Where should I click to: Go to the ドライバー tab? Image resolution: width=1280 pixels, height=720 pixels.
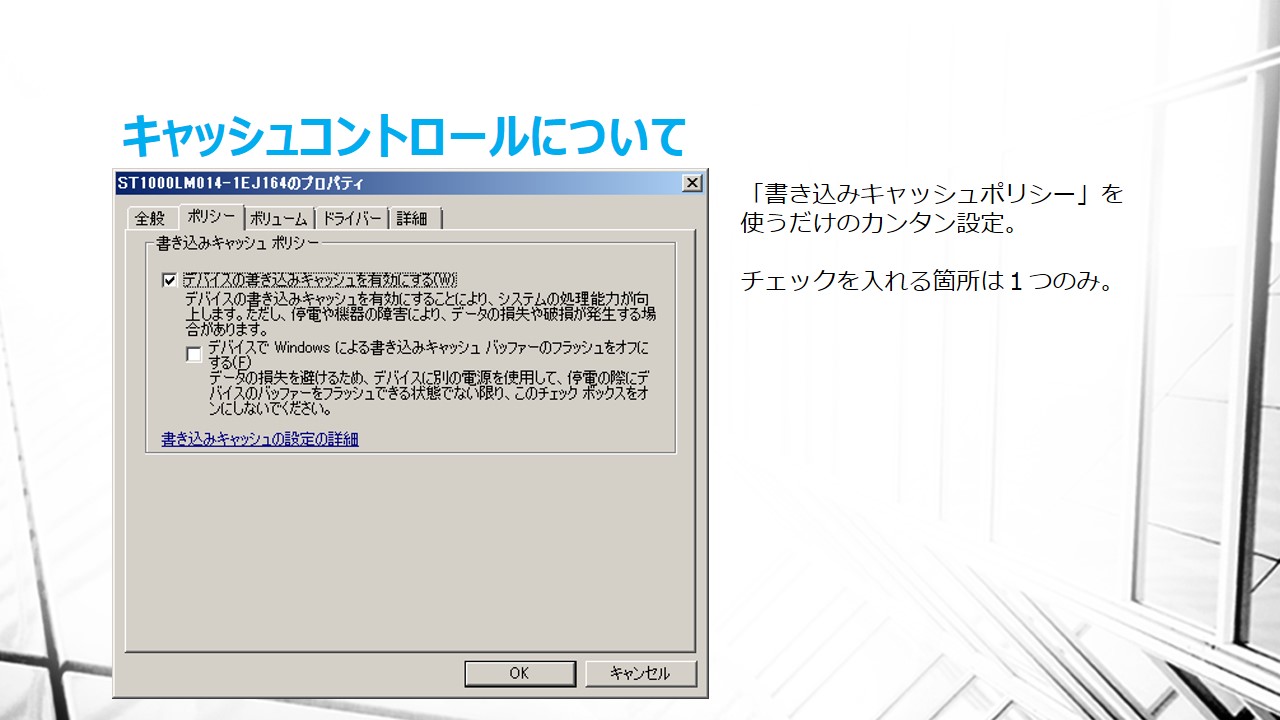(351, 219)
